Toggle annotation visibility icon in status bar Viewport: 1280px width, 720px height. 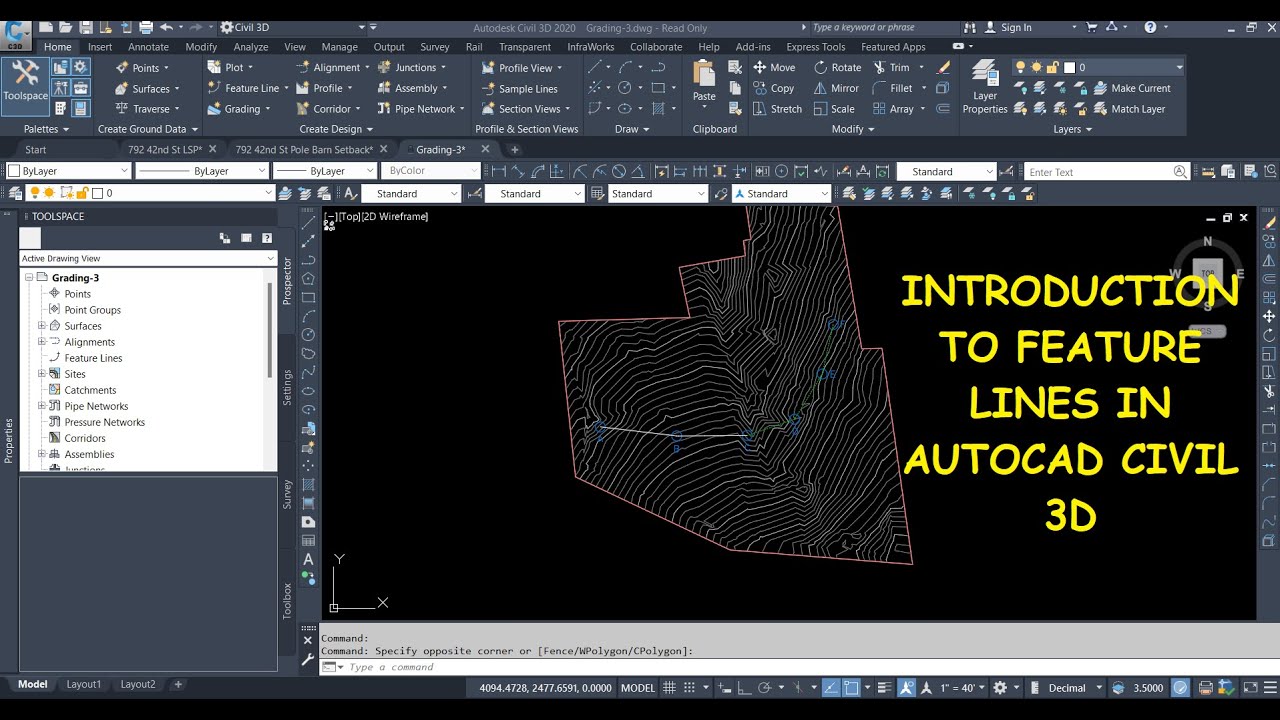[x=906, y=688]
